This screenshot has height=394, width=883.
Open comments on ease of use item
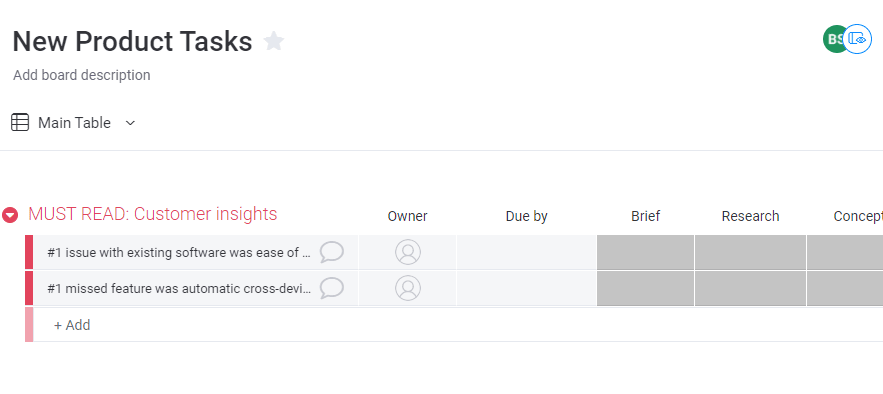click(x=332, y=252)
